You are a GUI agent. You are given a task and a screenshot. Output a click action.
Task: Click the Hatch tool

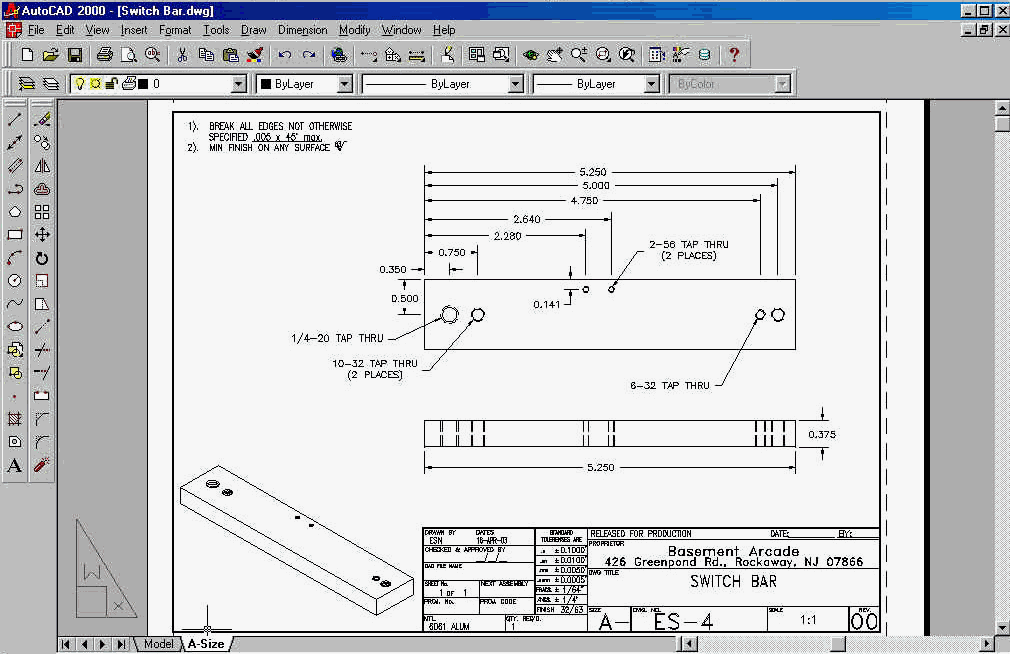[15, 419]
